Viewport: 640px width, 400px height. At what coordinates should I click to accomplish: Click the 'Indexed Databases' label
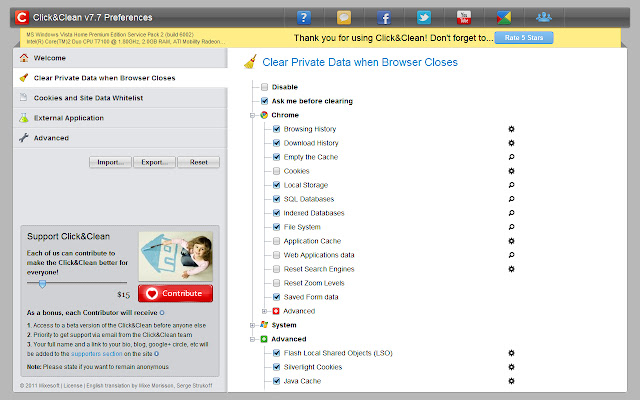click(314, 213)
